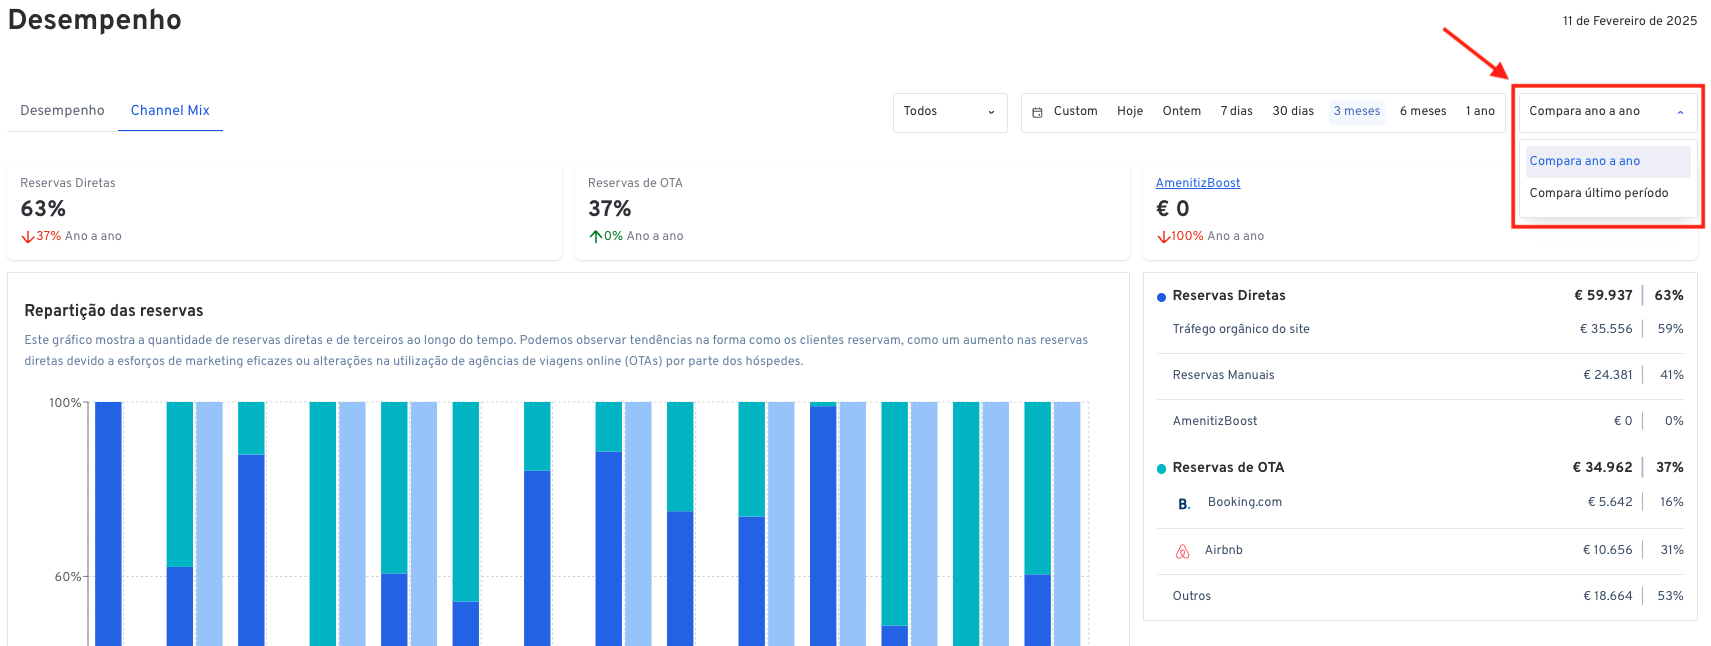This screenshot has height=646, width=1711.
Task: Click the Reservas de OTA heading in breakdown panel
Action: point(1228,468)
